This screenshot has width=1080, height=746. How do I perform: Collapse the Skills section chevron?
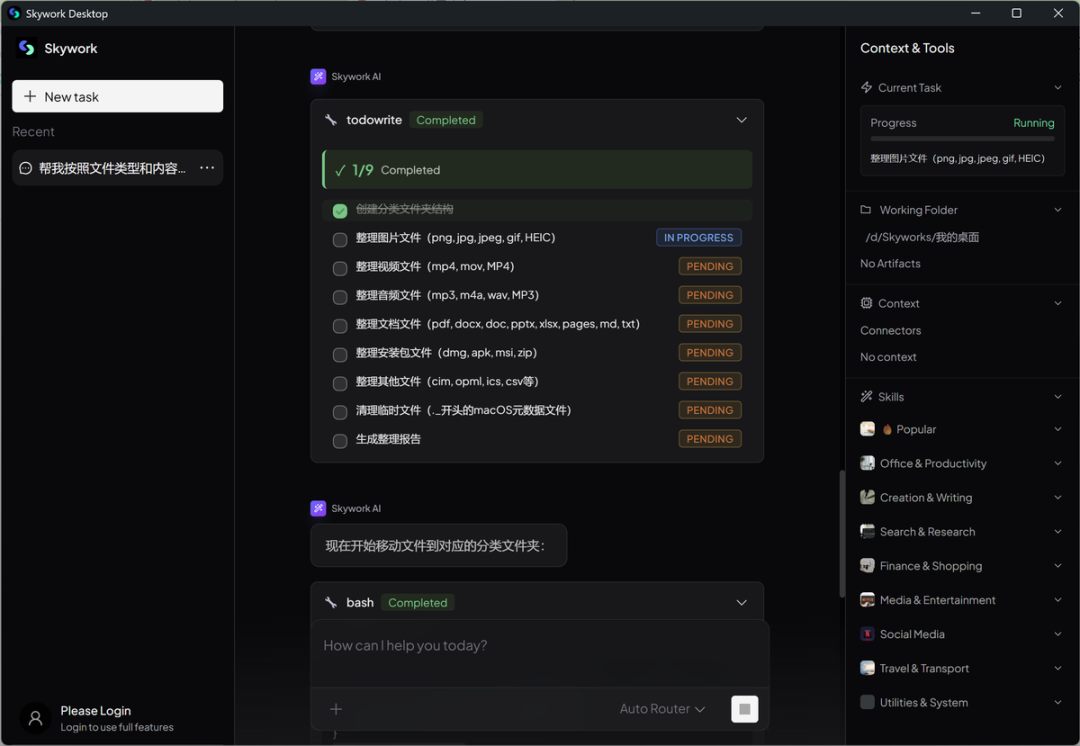pos(1058,397)
